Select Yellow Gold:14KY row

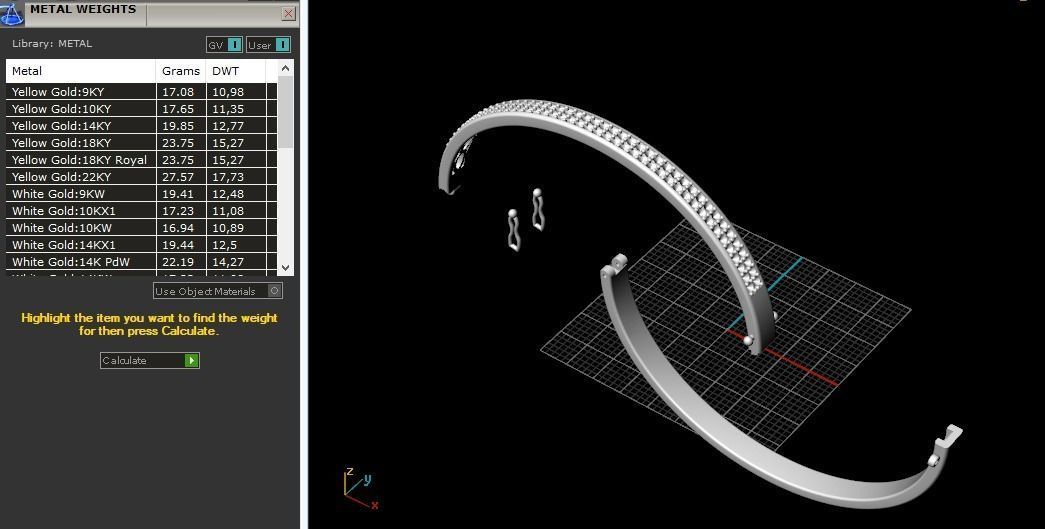point(141,126)
